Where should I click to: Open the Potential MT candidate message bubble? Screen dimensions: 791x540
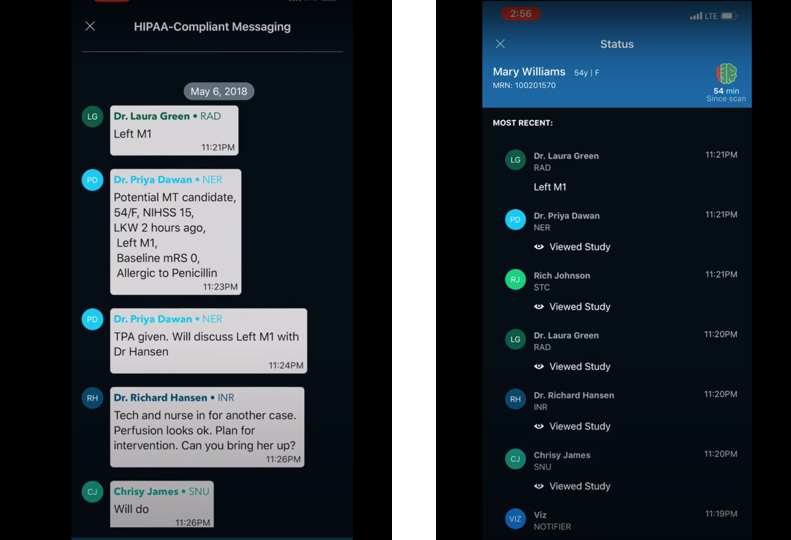point(176,232)
